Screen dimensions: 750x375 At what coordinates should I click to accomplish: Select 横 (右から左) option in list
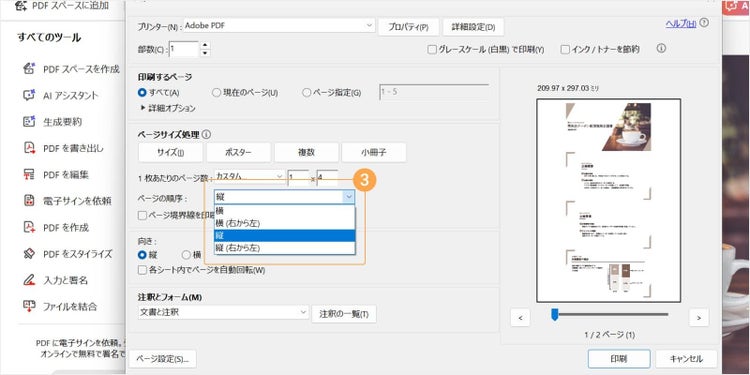tap(285, 223)
